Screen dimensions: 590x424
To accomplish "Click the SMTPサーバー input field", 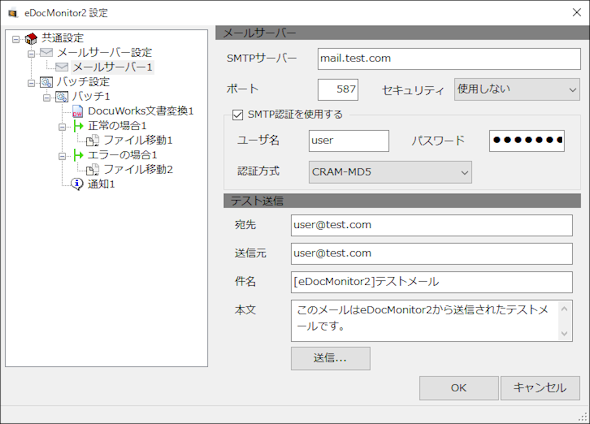I will tap(449, 59).
